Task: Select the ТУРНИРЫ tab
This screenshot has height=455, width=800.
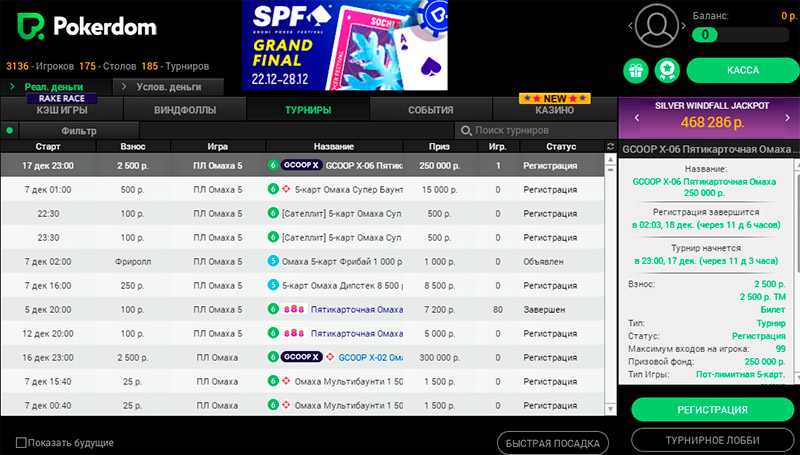Action: tap(308, 110)
